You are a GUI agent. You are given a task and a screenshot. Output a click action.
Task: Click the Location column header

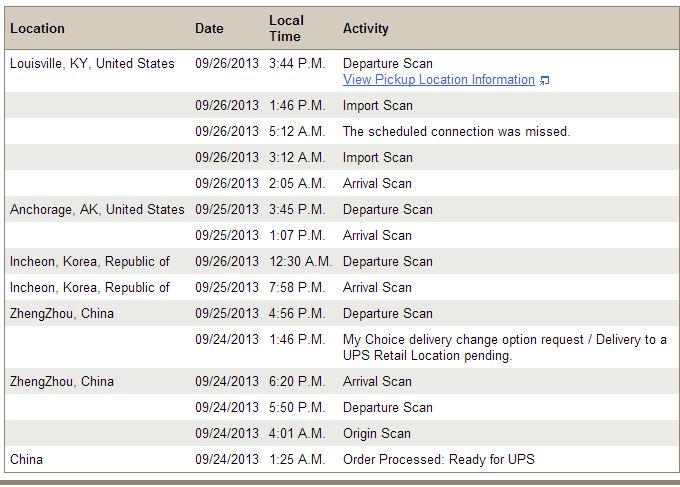coord(37,29)
